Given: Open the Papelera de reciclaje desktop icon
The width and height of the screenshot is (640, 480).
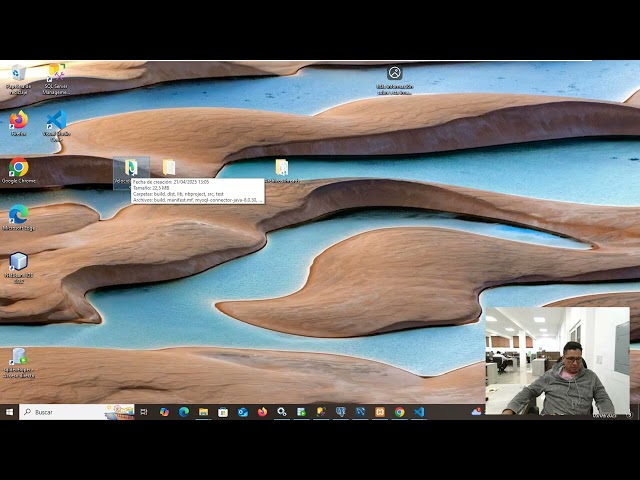Looking at the screenshot, I should pos(18,79).
